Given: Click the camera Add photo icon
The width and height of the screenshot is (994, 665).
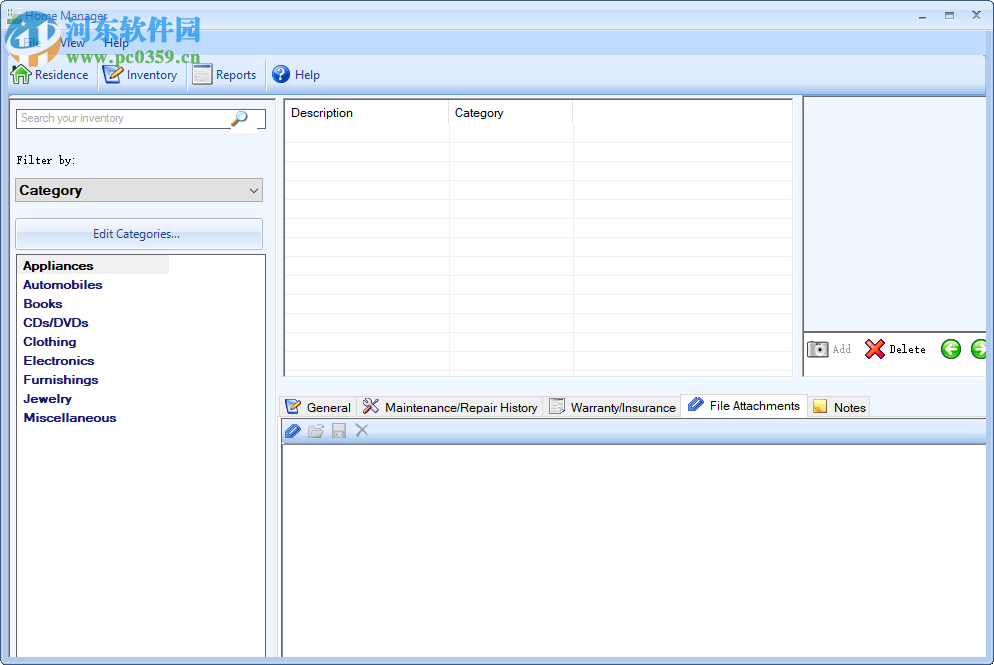Looking at the screenshot, I should 817,349.
